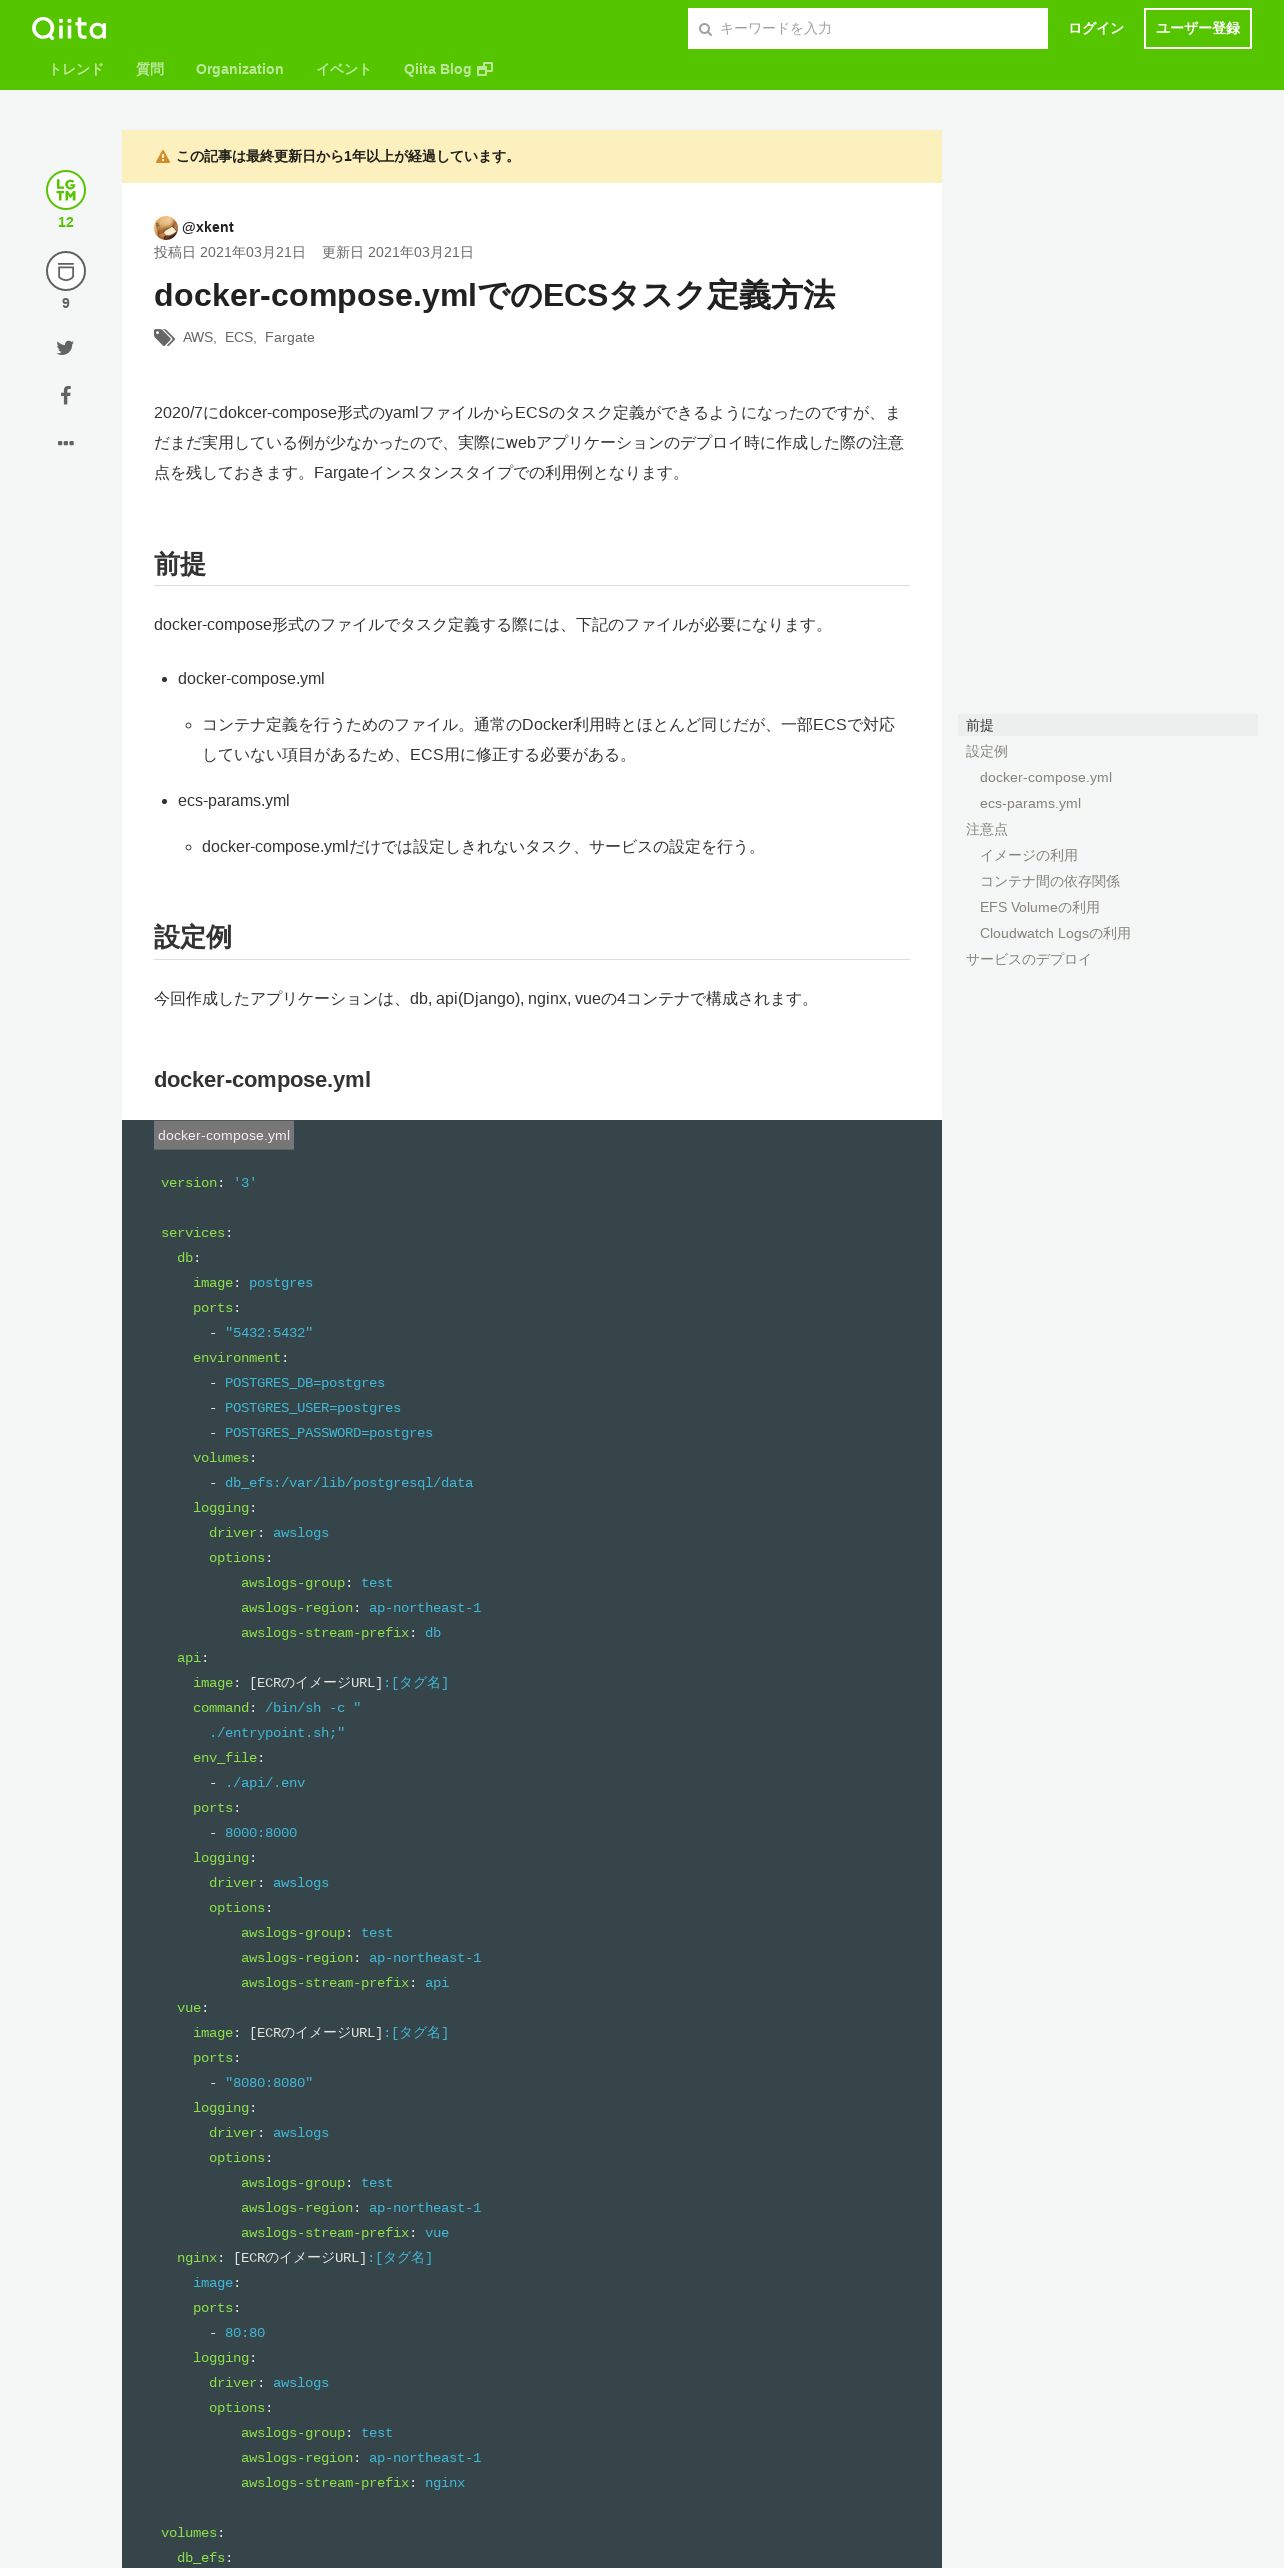Screen dimensions: 1284x2568
Task: Jump to サービスのデプロイ in contents
Action: 1028,959
